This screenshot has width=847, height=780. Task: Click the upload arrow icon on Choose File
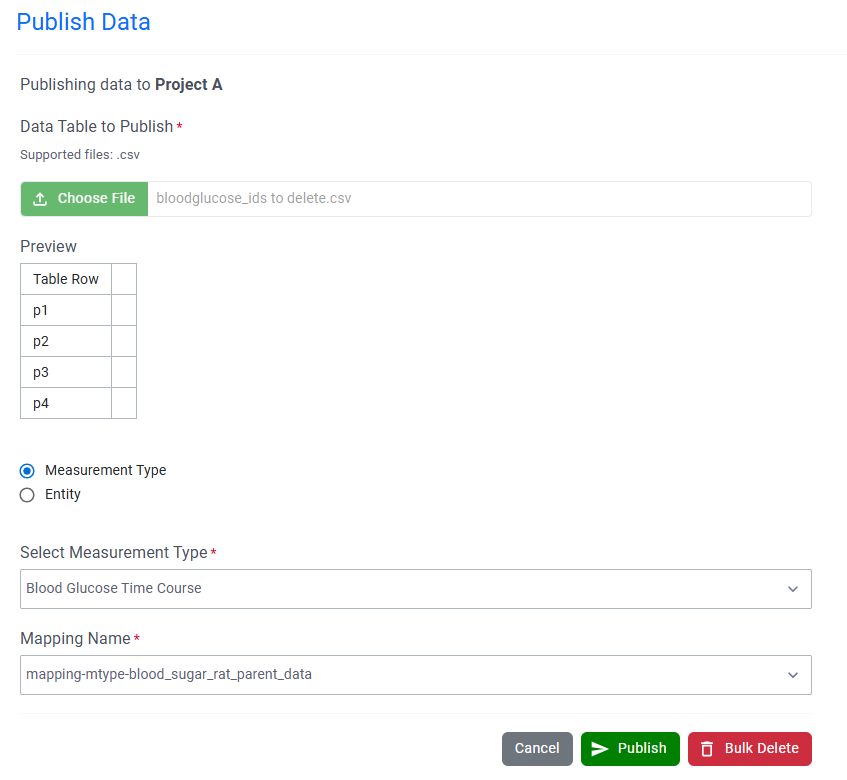pos(40,199)
